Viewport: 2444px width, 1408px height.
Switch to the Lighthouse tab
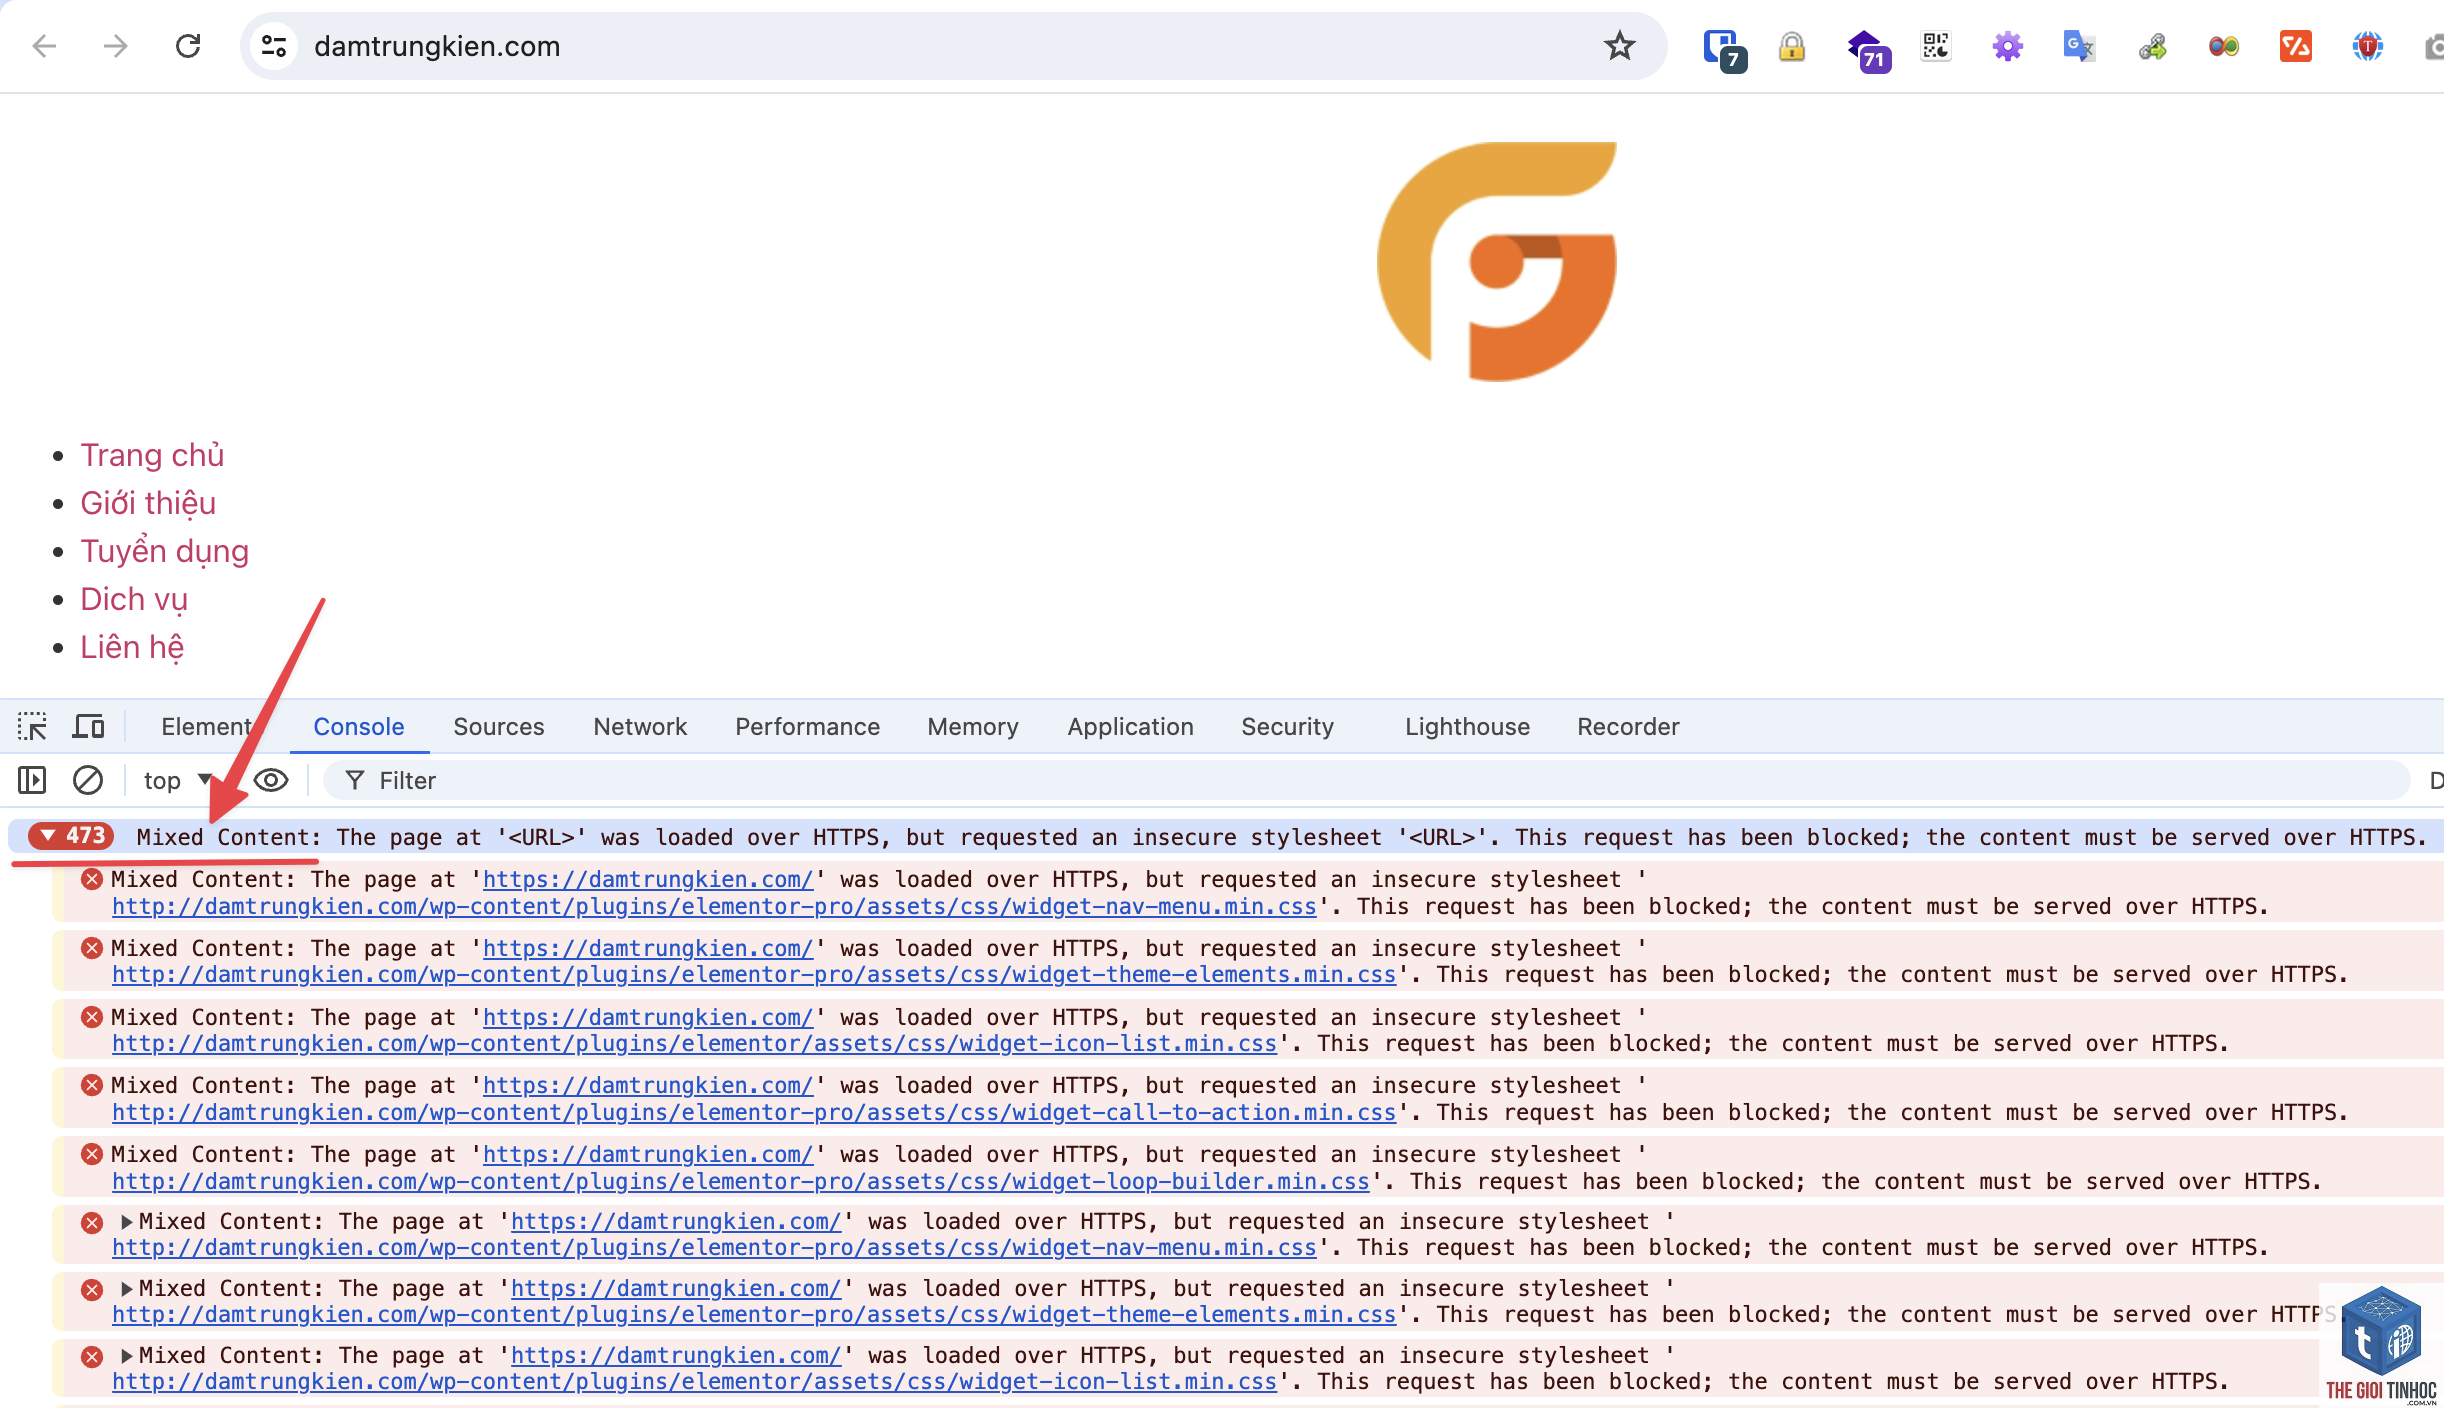(1467, 726)
